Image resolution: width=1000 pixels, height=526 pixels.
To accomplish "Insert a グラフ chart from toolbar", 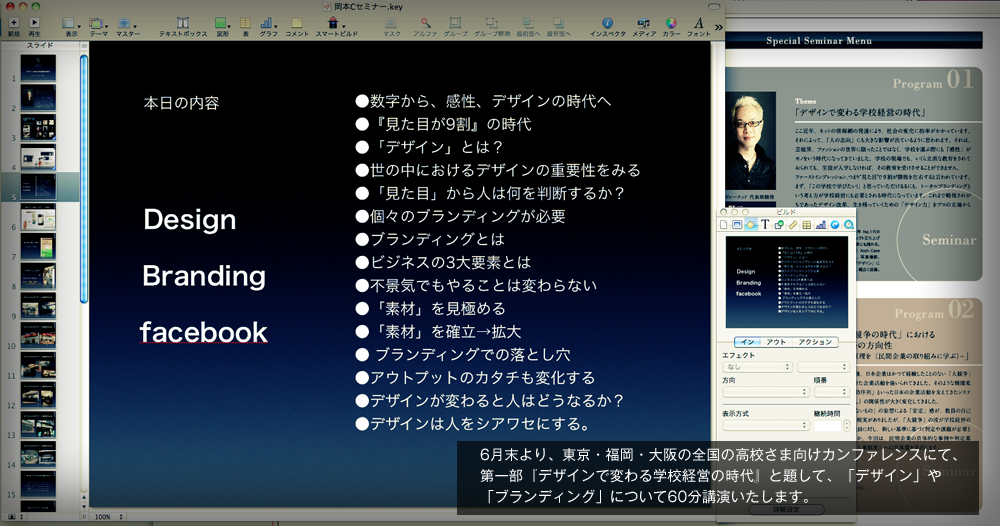I will (x=268, y=26).
